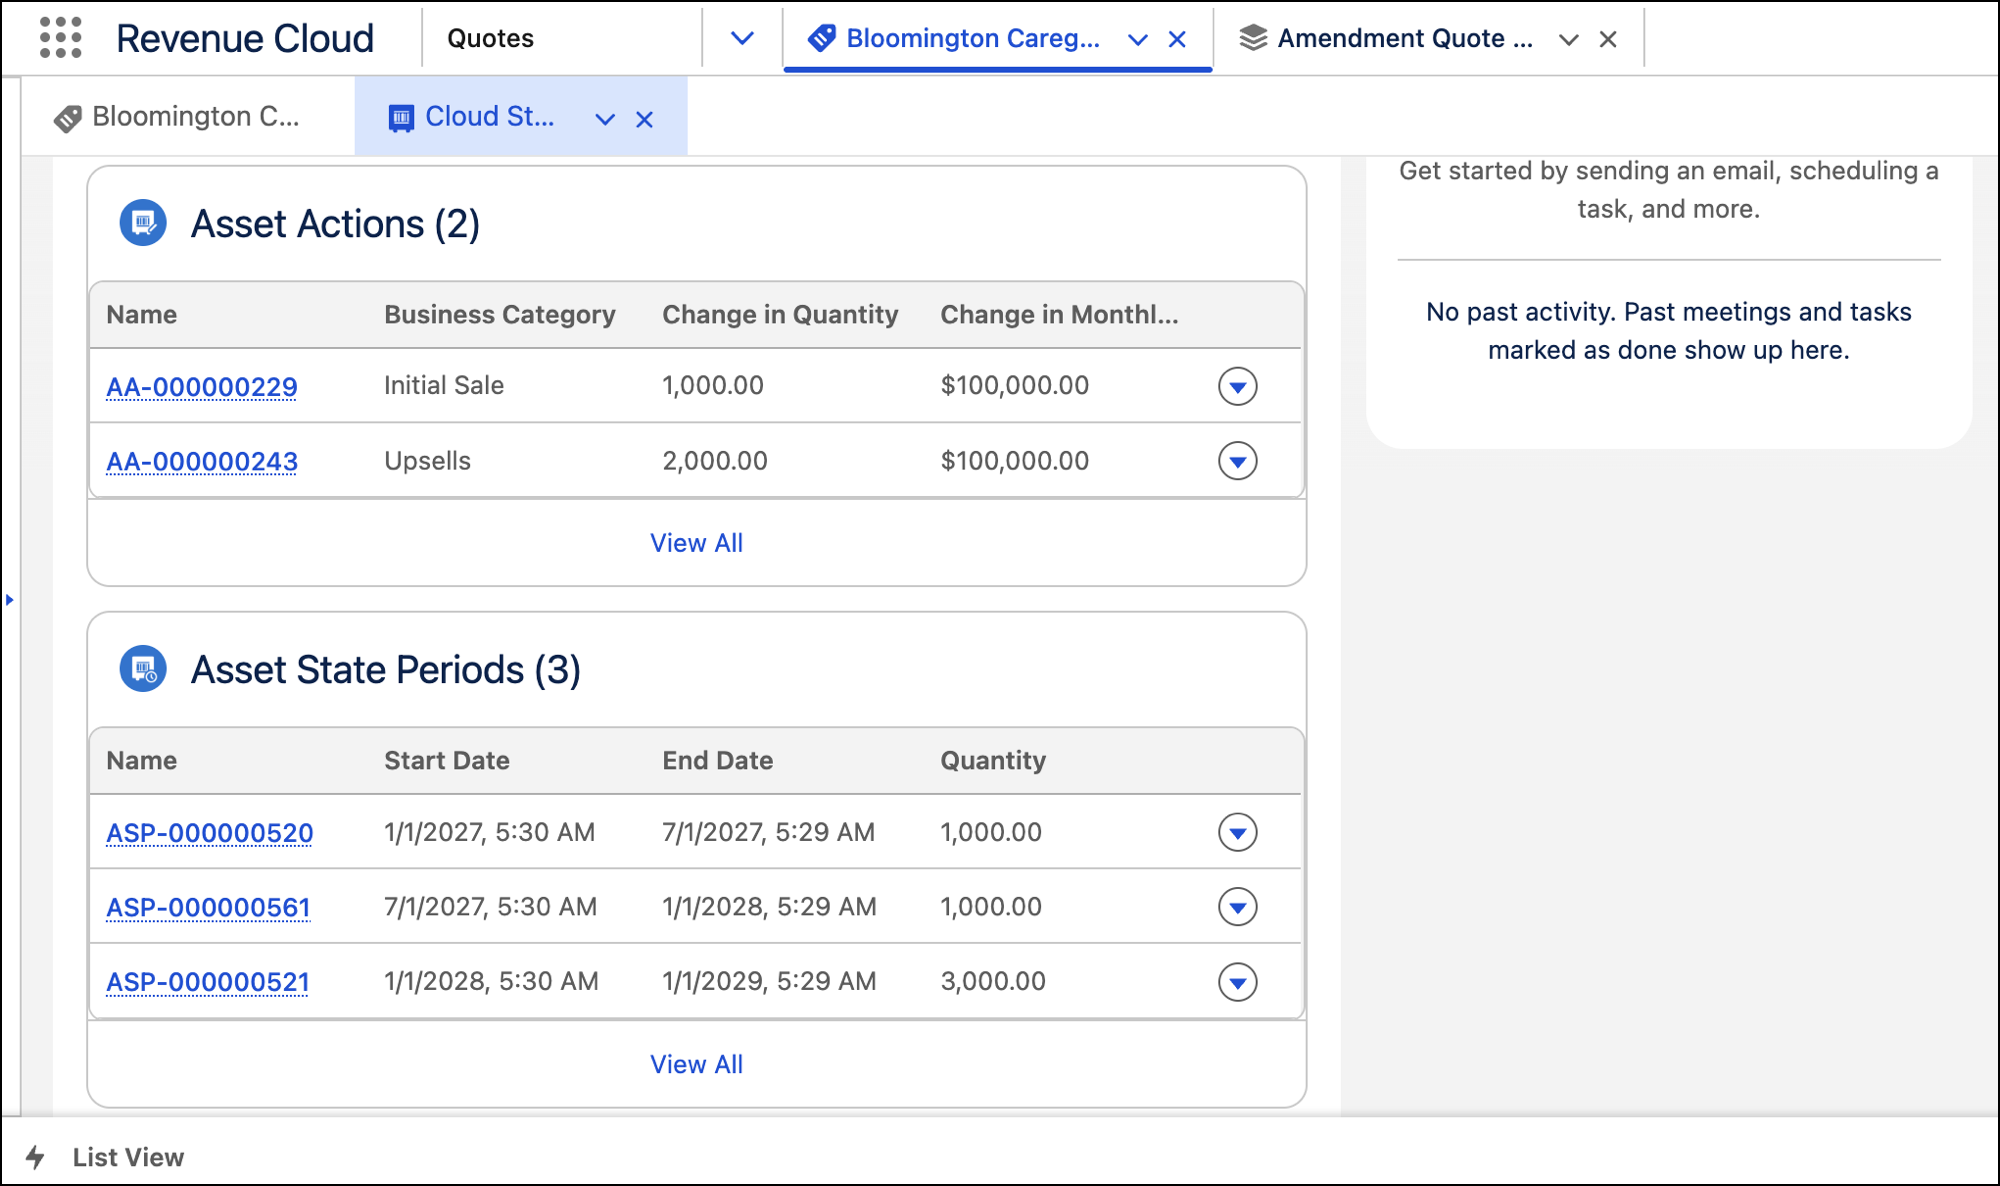This screenshot has height=1186, width=2000.
Task: Click View All under Asset State Periods
Action: [x=696, y=1065]
